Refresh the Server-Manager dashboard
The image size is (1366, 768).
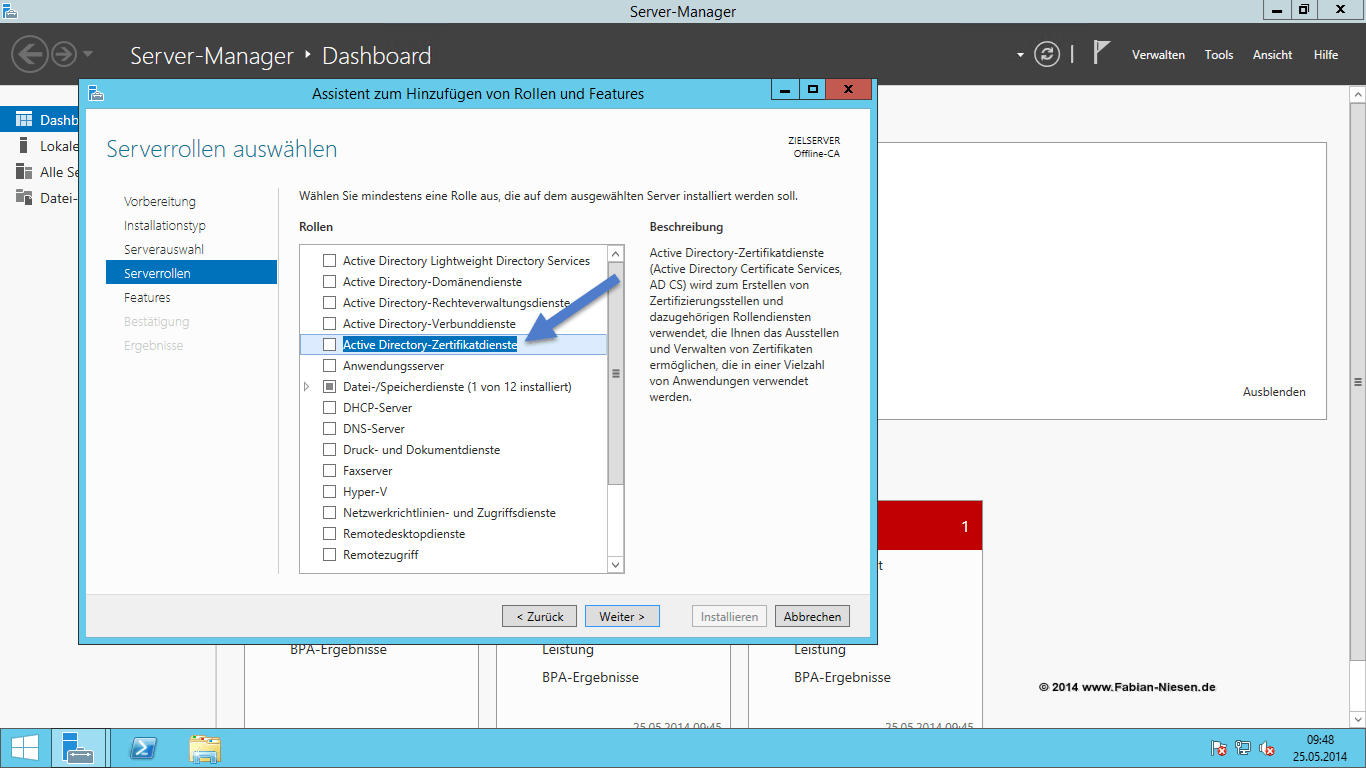[1047, 54]
